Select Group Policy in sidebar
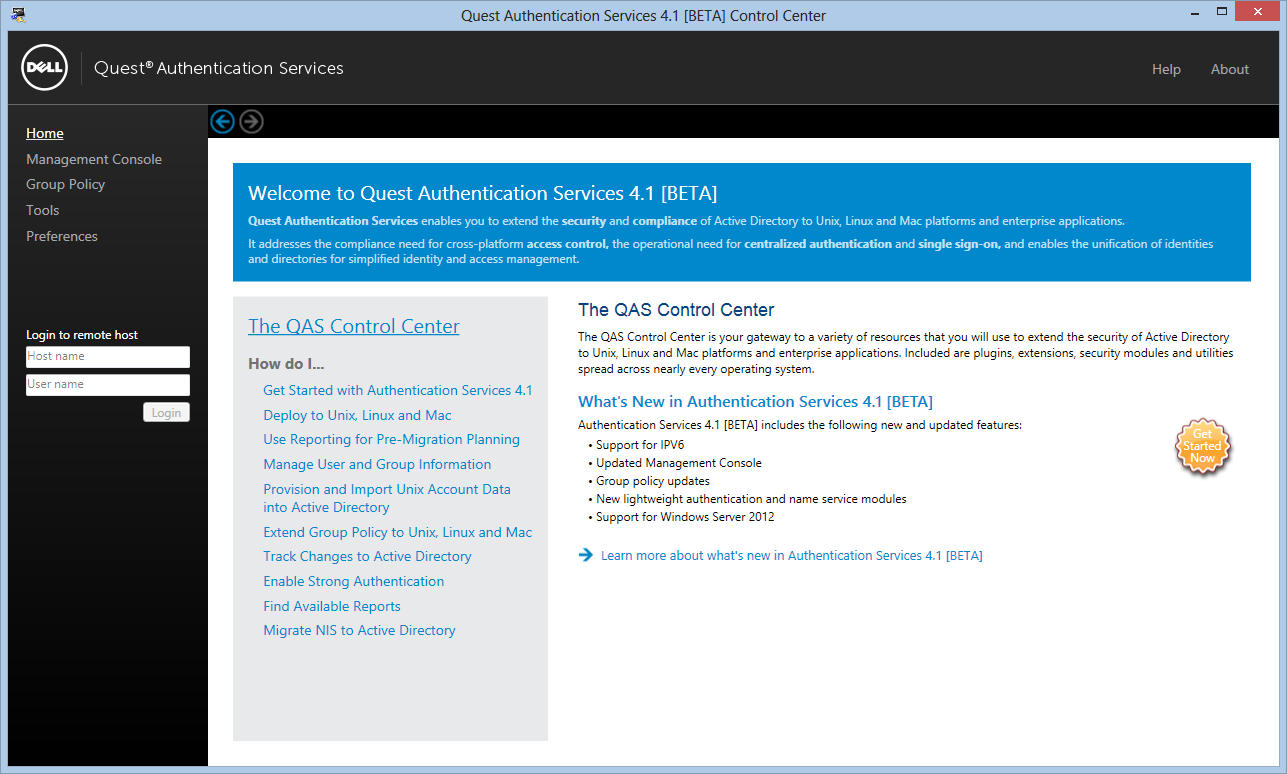This screenshot has height=774, width=1287. point(65,184)
